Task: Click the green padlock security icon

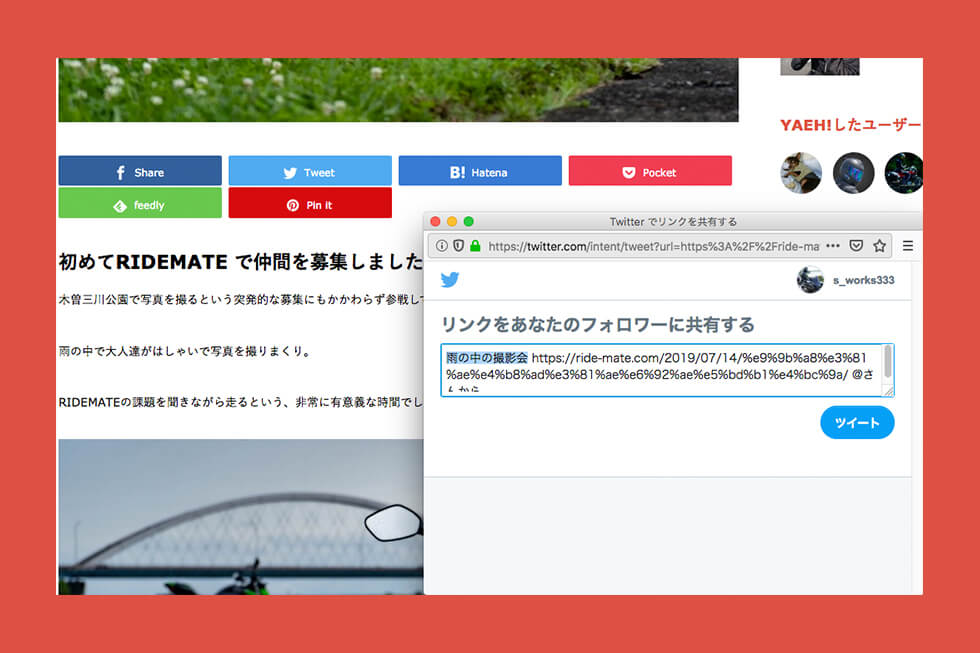Action: (x=475, y=246)
